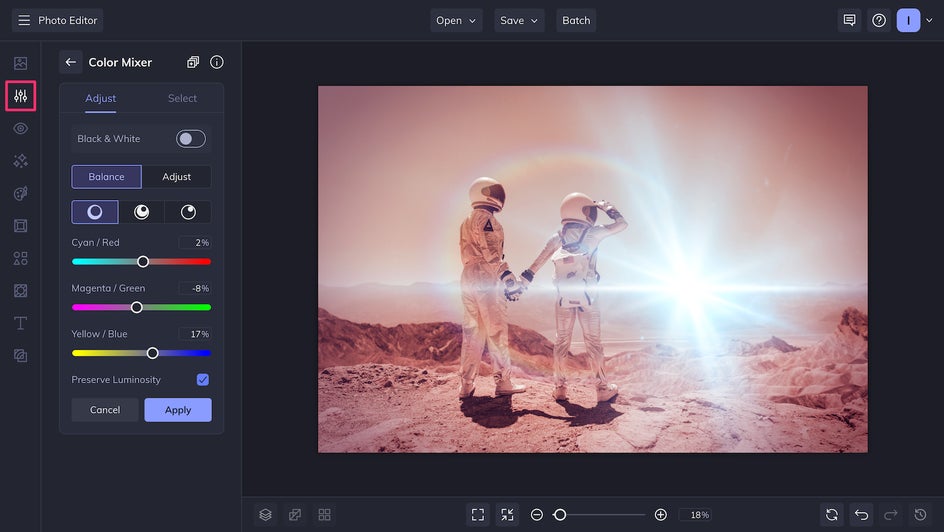The height and width of the screenshot is (532, 944).
Task: Select the Balance mode button
Action: (x=107, y=177)
